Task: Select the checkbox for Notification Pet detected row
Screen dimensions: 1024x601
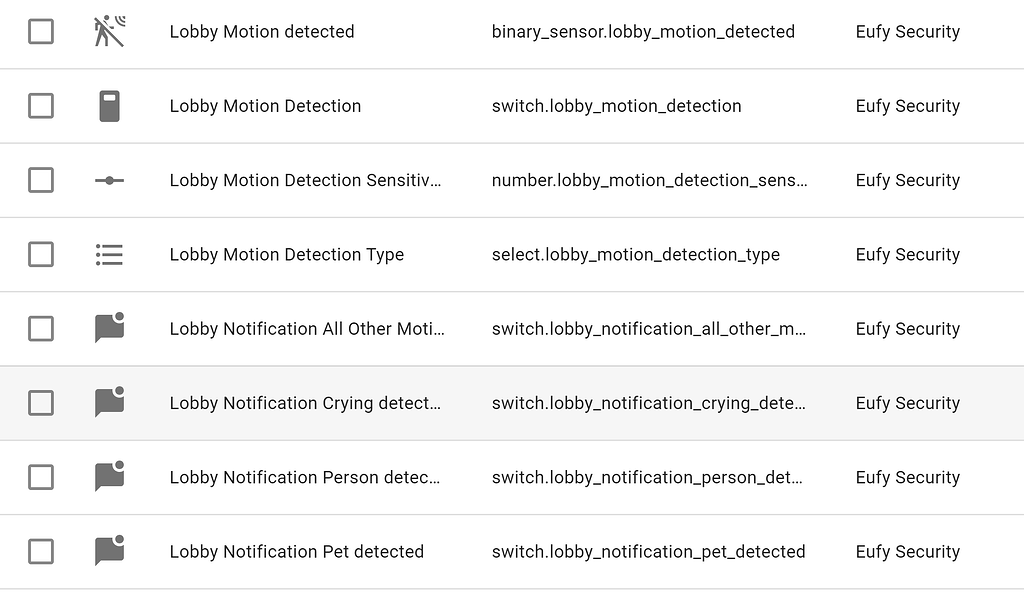Action: pos(41,551)
